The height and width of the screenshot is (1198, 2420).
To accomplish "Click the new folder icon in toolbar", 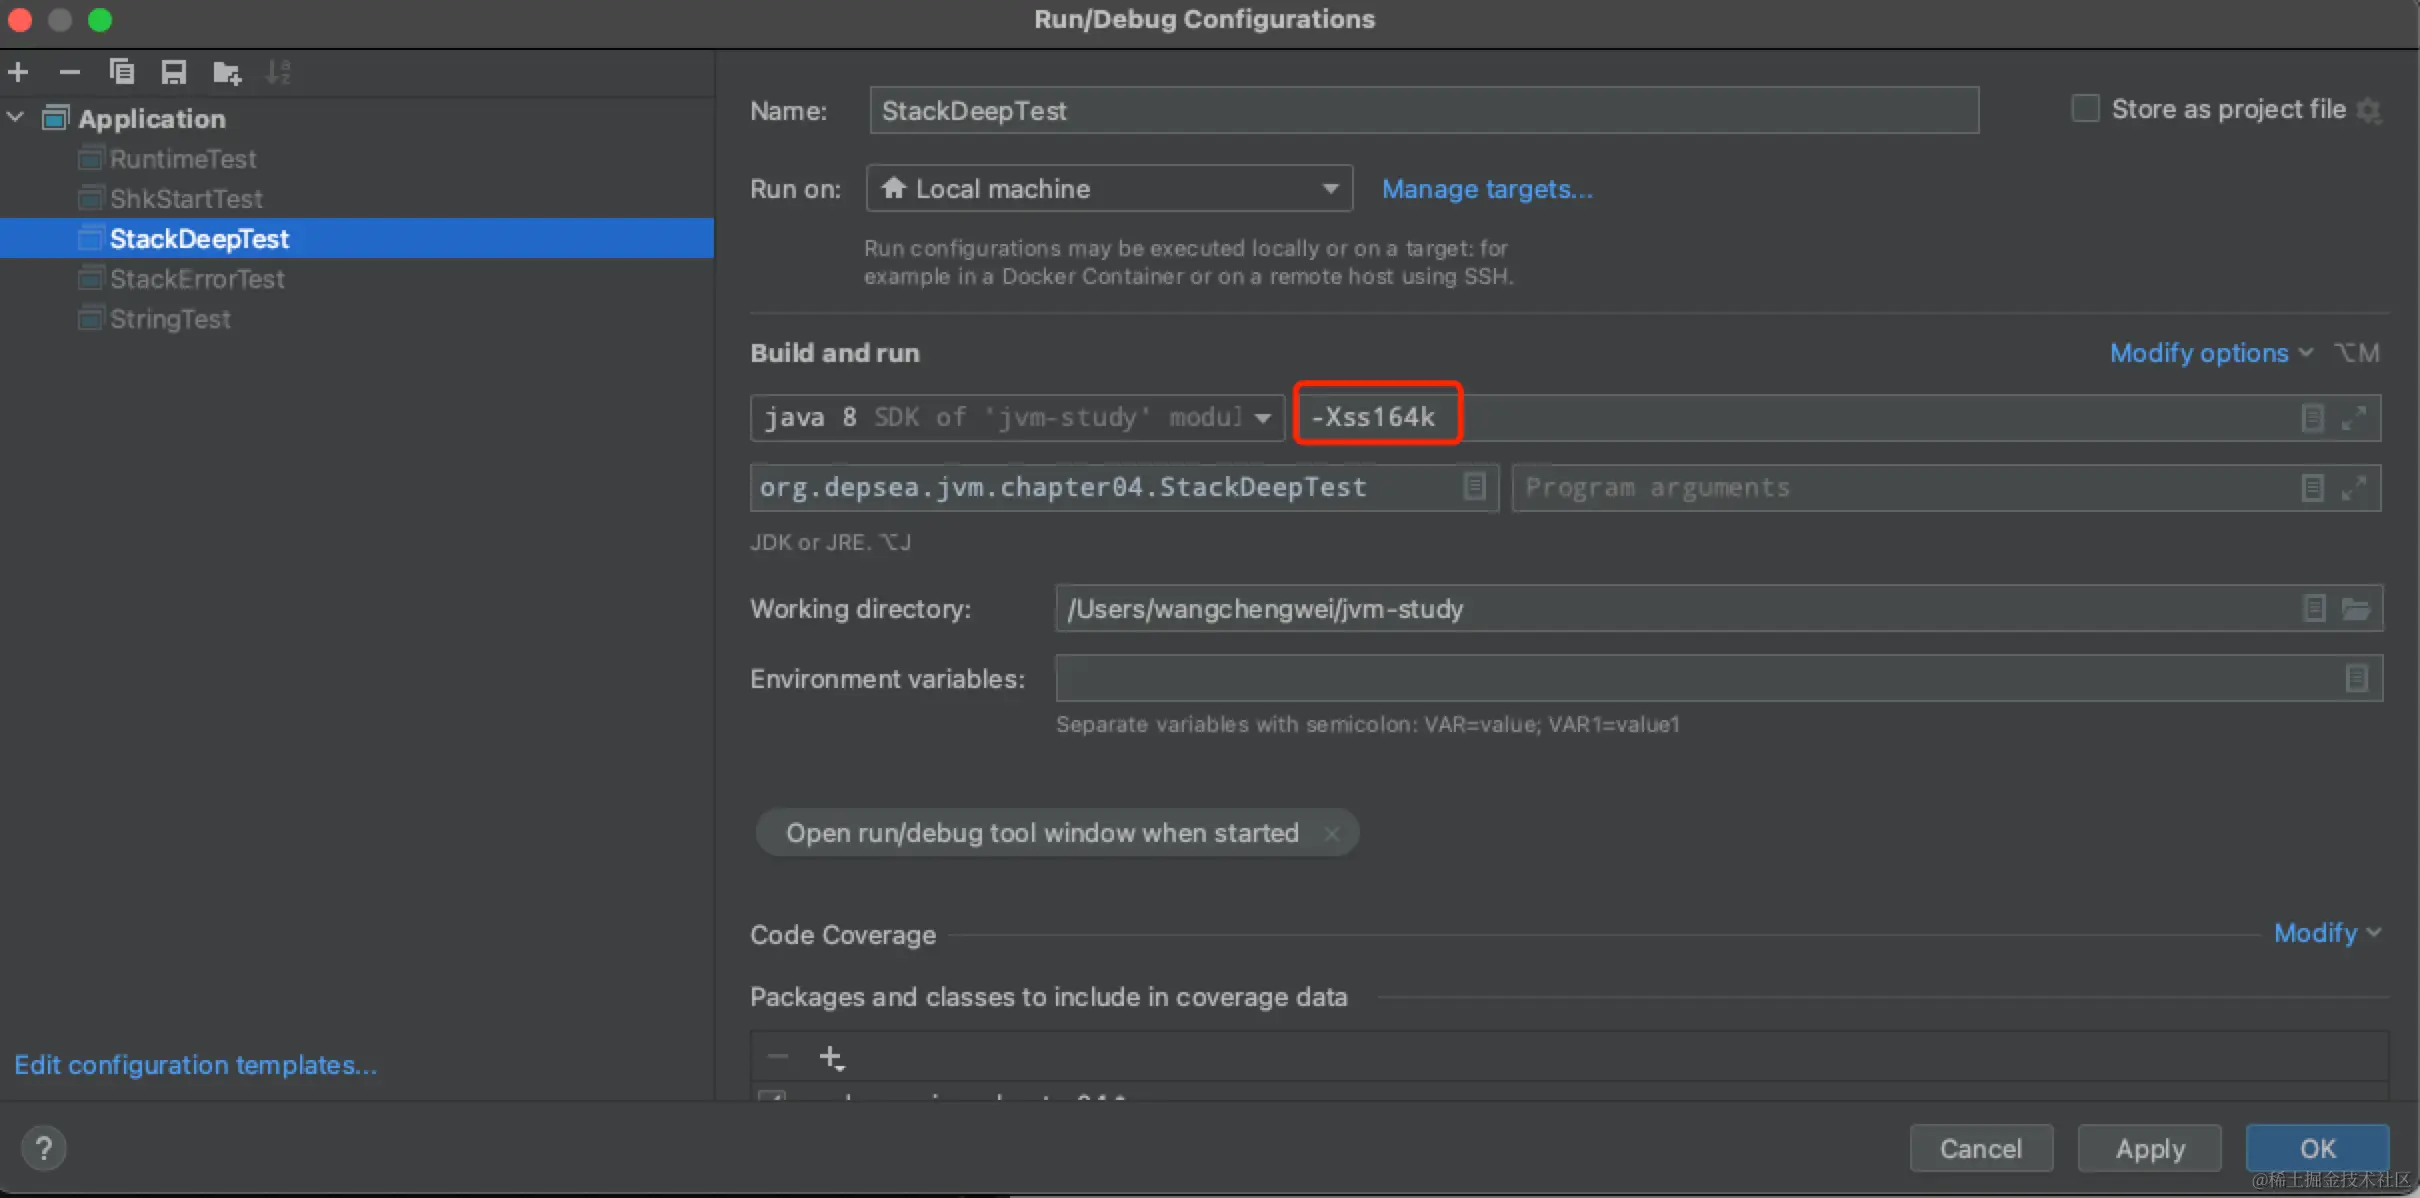I will pos(227,72).
